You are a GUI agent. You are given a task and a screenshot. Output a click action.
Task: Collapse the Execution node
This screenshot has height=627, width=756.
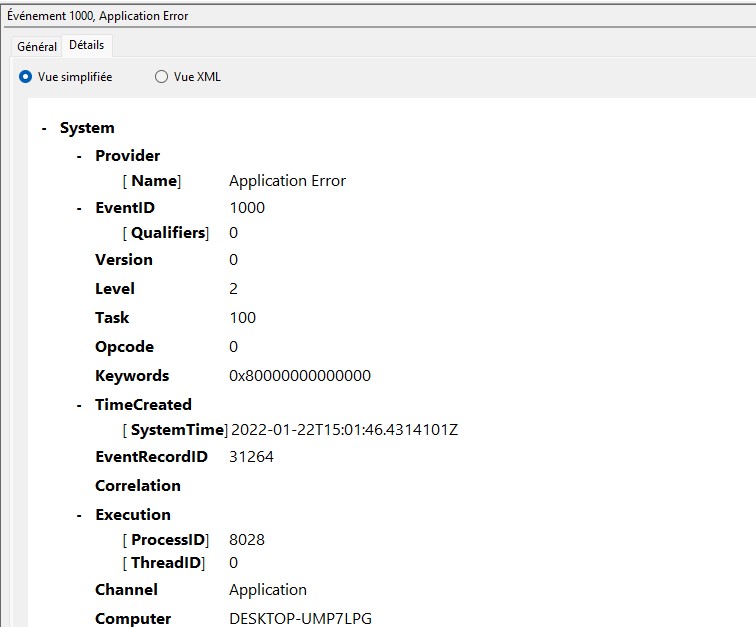79,515
